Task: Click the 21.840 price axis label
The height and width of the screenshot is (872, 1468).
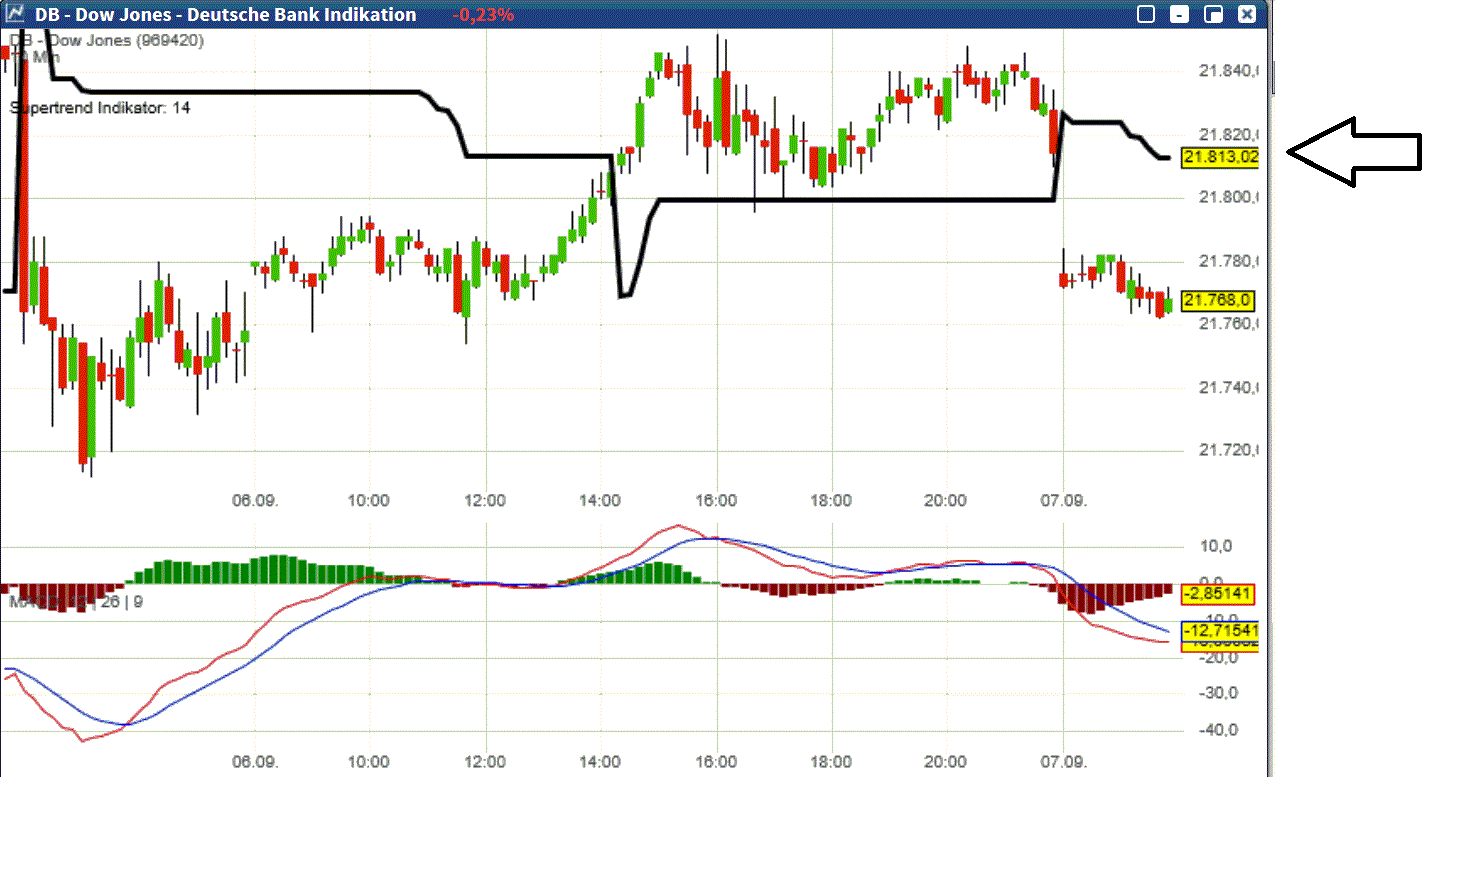Action: tap(1227, 71)
